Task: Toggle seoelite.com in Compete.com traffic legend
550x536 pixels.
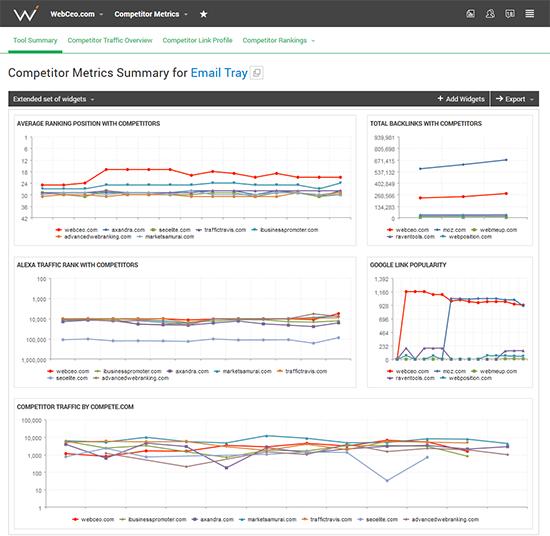Action: (378, 520)
